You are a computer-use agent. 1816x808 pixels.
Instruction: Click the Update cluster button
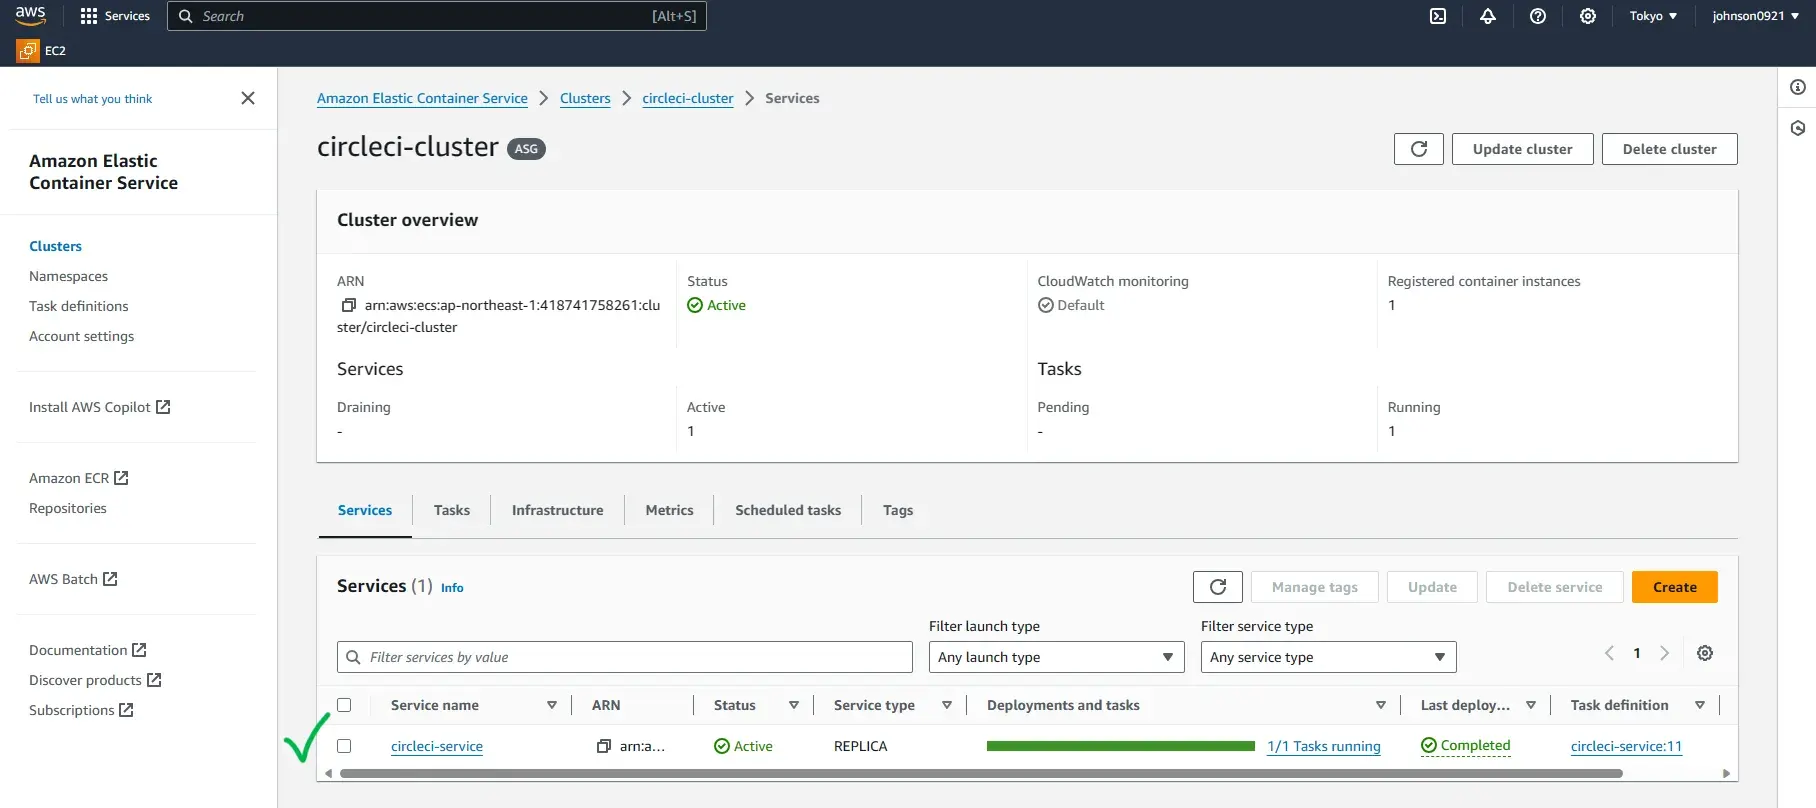tap(1522, 149)
